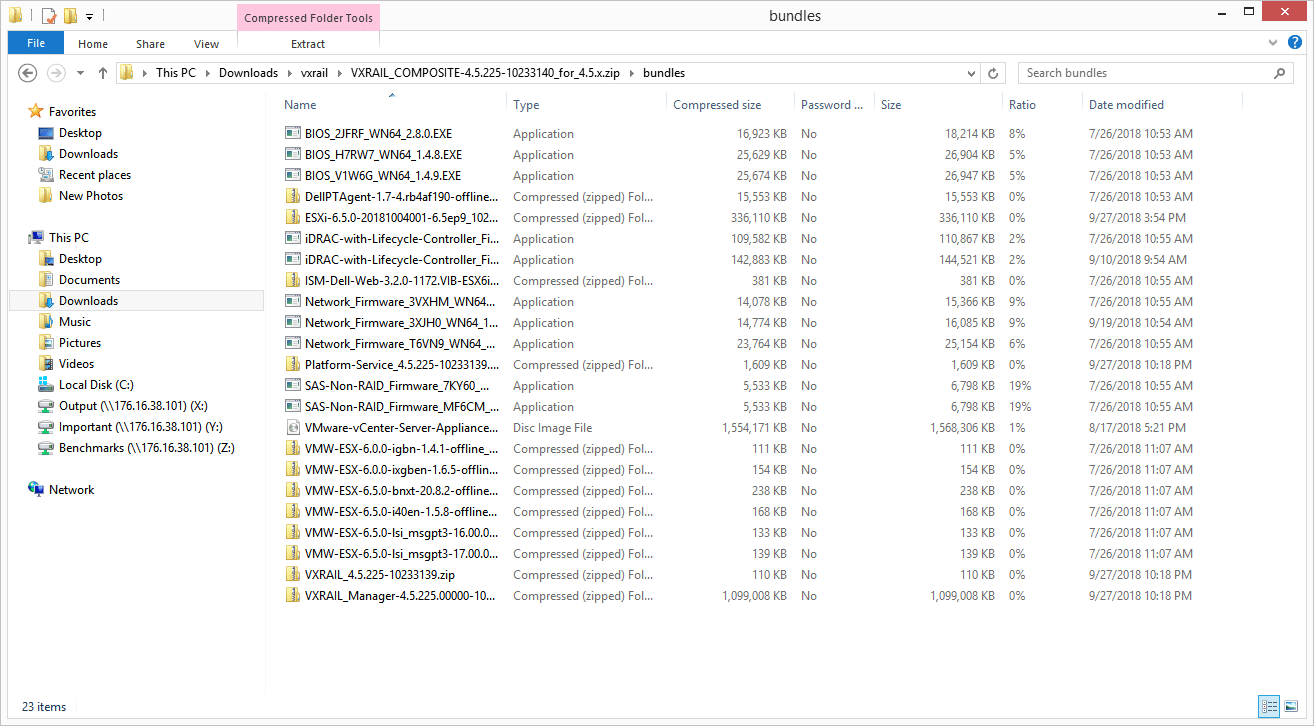Open the Share ribbon tab
This screenshot has width=1314, height=726.
[x=151, y=44]
